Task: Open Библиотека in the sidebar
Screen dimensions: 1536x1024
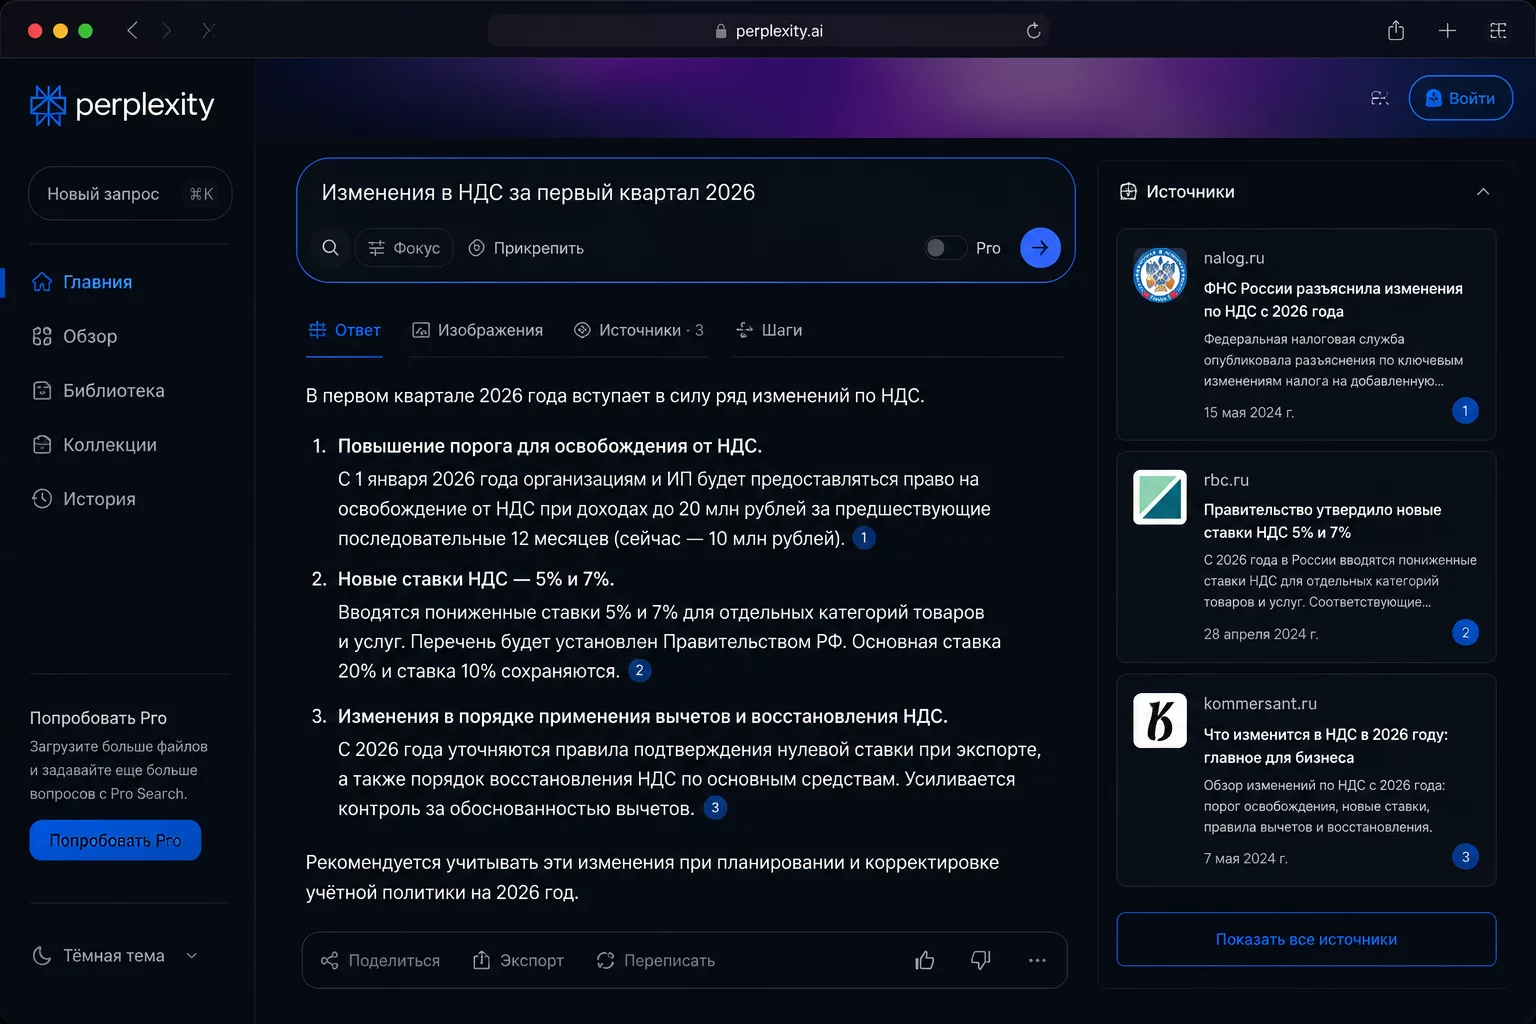Action: 98,391
